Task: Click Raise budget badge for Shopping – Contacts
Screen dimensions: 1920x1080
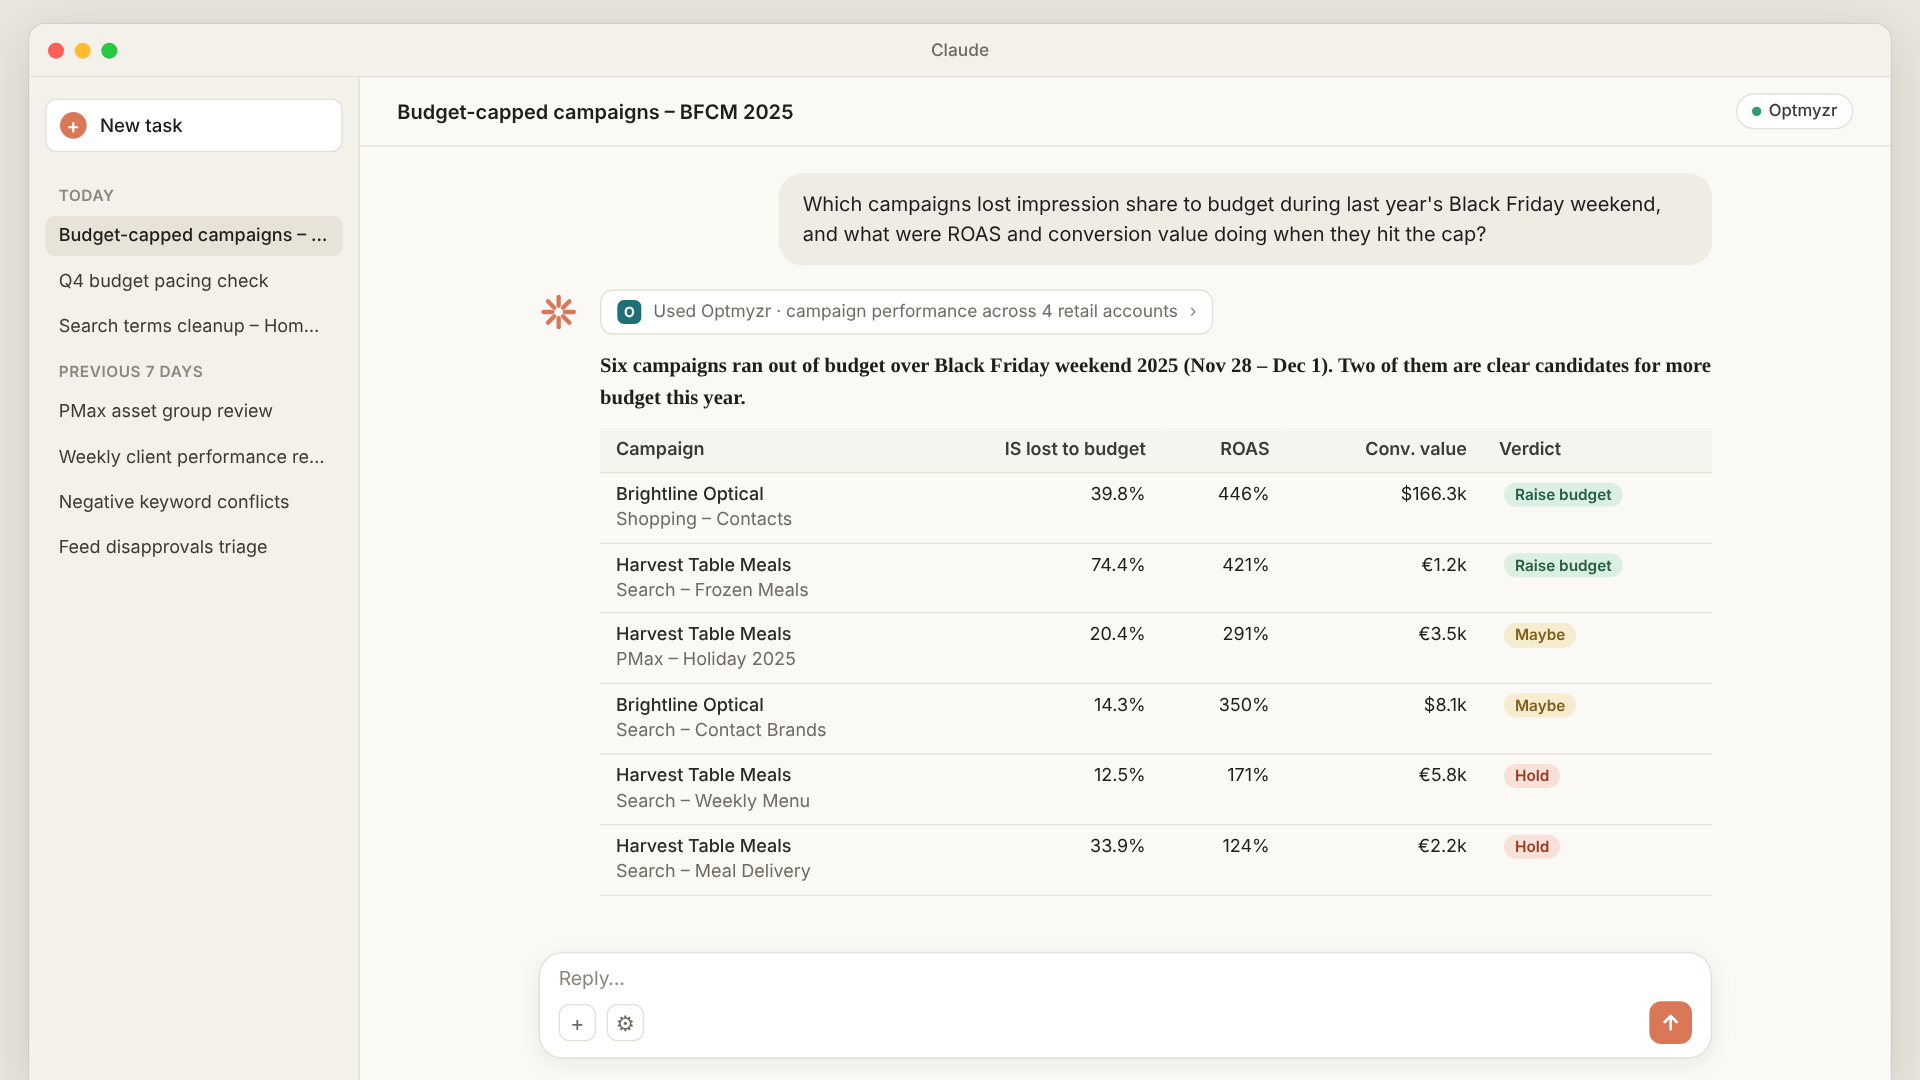Action: point(1563,495)
